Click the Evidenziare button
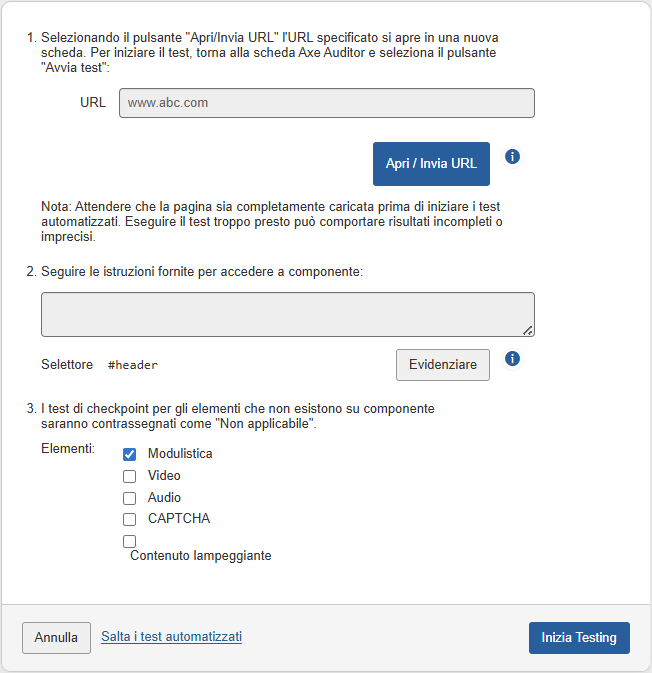This screenshot has width=652, height=673. 443,365
